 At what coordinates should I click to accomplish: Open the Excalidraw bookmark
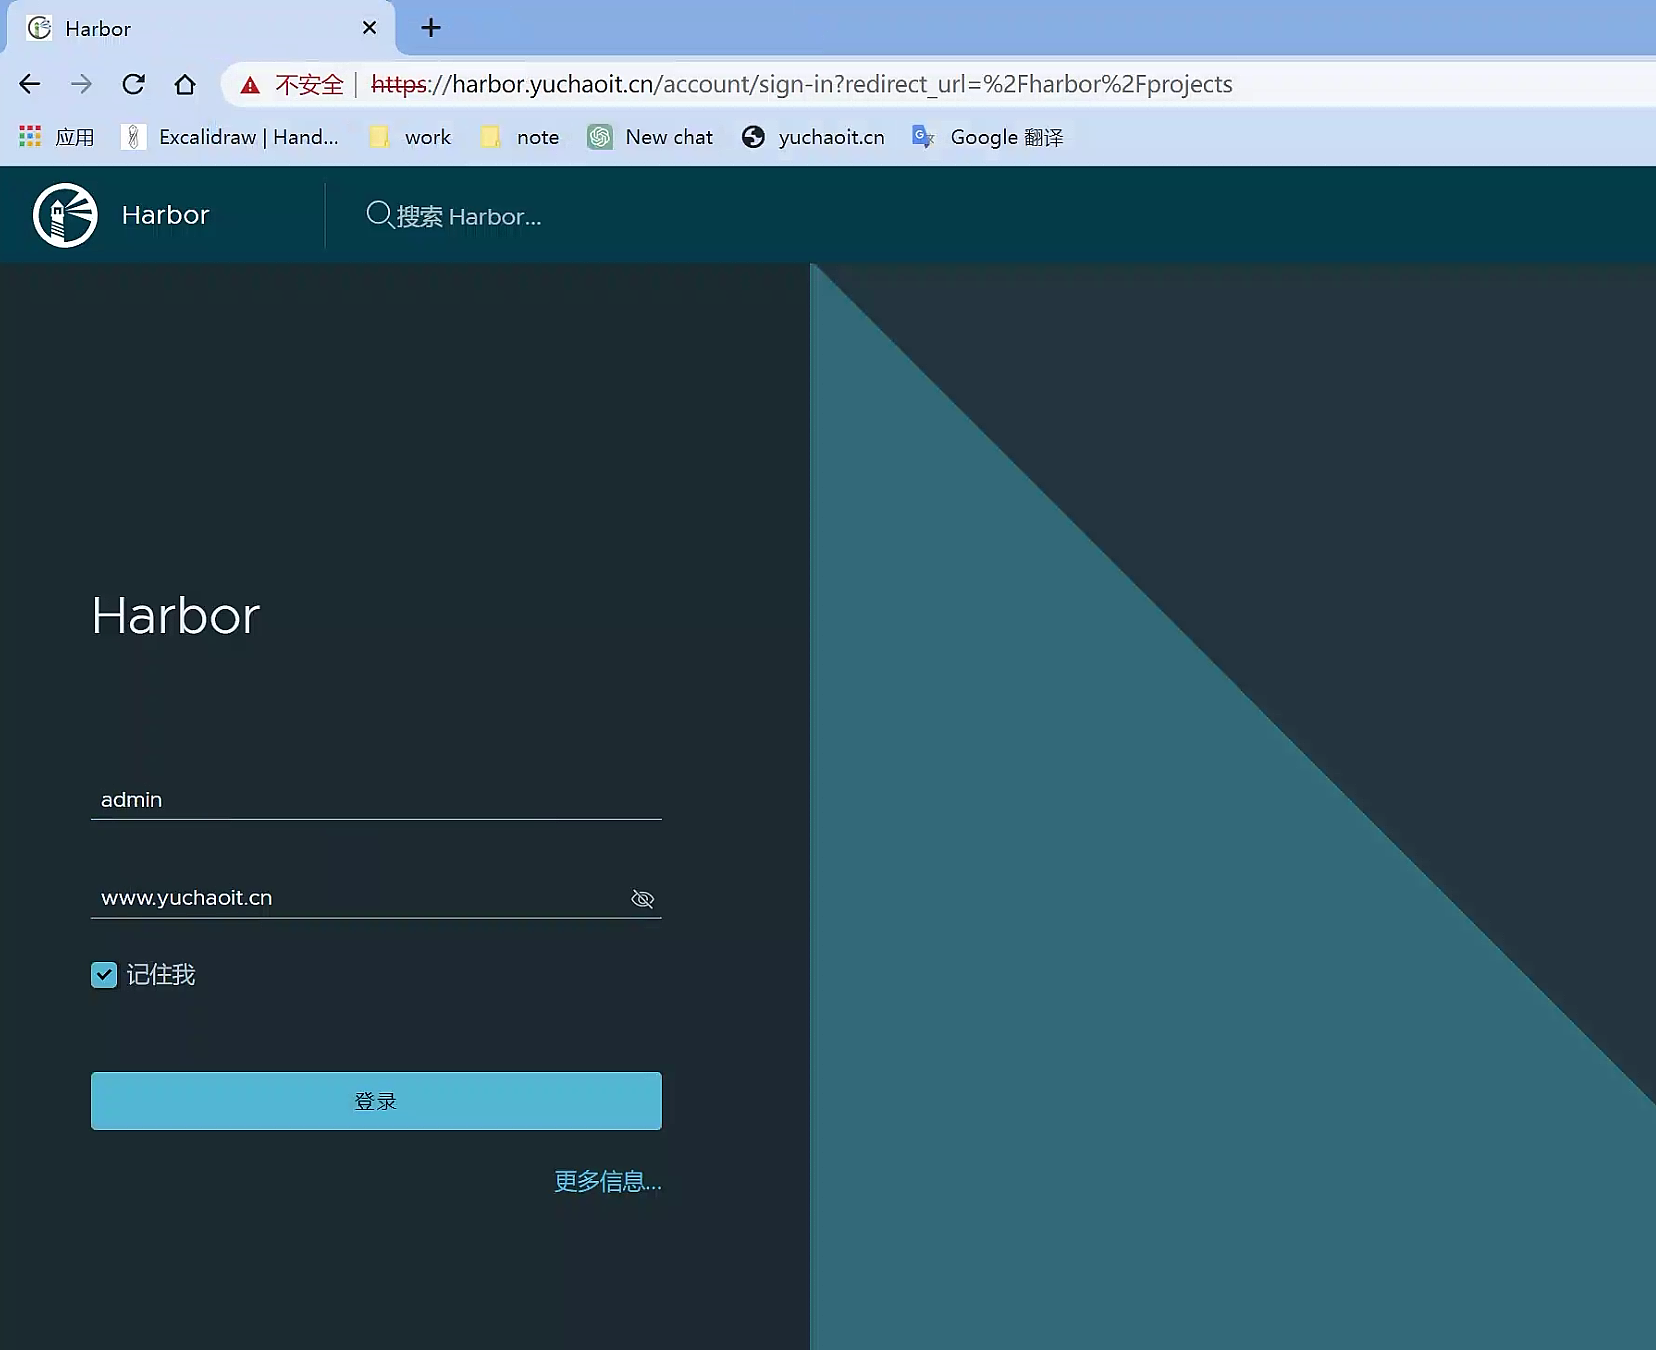click(x=231, y=137)
